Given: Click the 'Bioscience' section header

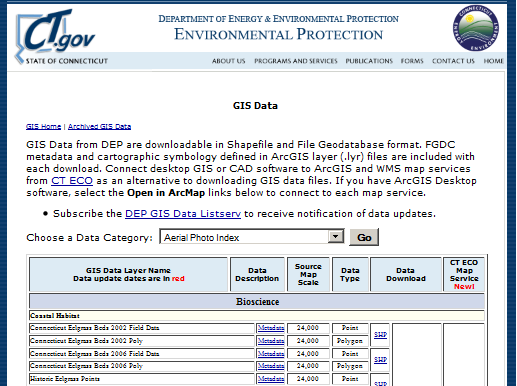Looking at the screenshot, I should 257,302.
